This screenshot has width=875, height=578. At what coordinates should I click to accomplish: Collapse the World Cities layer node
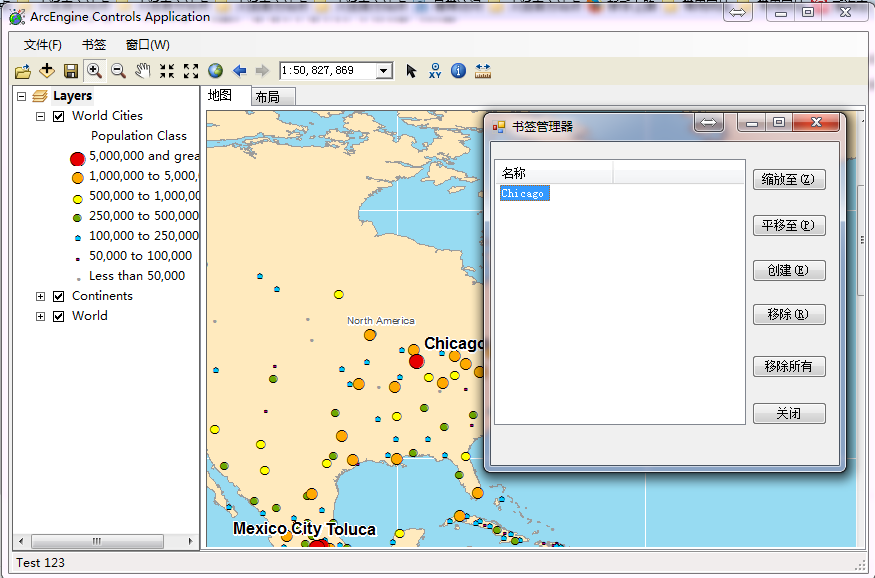[40, 117]
